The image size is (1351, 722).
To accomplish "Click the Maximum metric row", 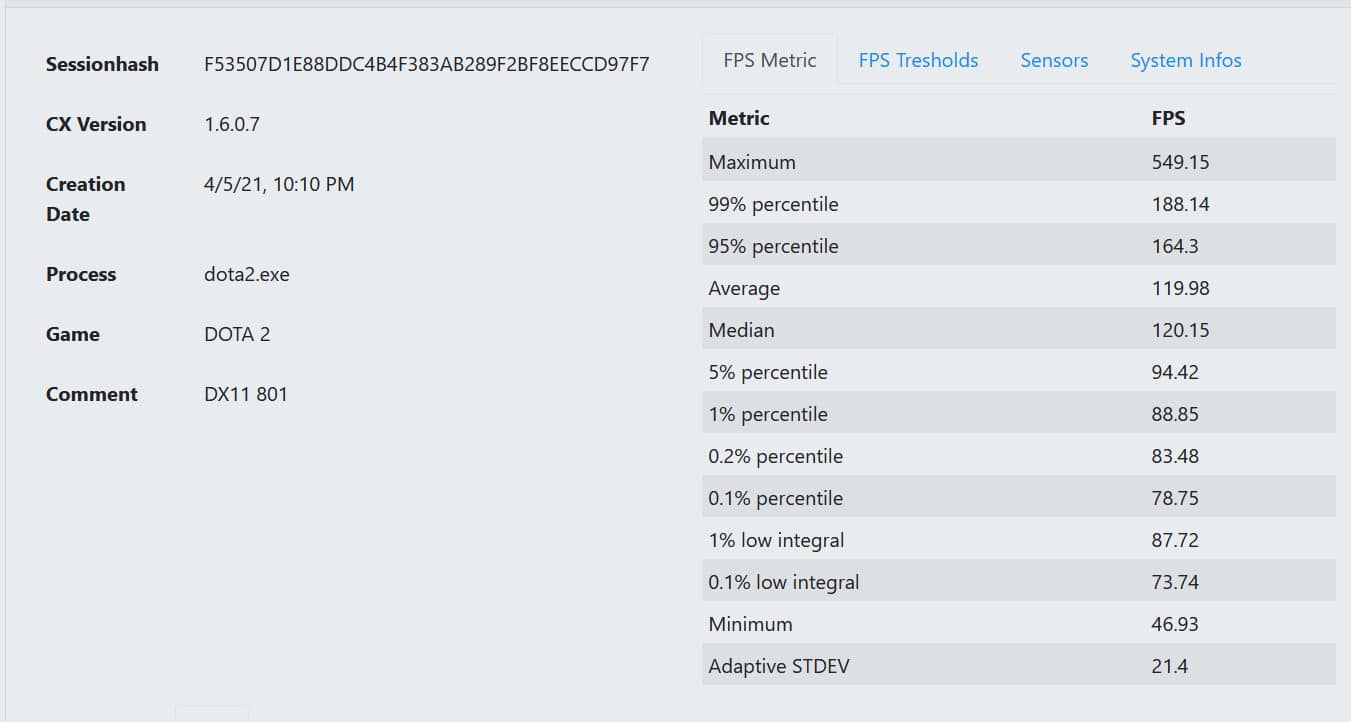I will coord(1019,162).
